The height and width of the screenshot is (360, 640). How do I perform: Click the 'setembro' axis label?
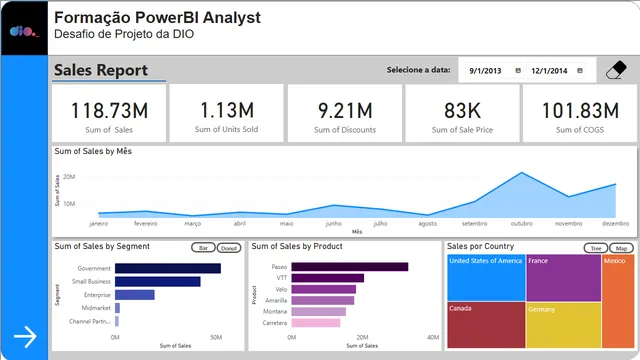pos(475,224)
